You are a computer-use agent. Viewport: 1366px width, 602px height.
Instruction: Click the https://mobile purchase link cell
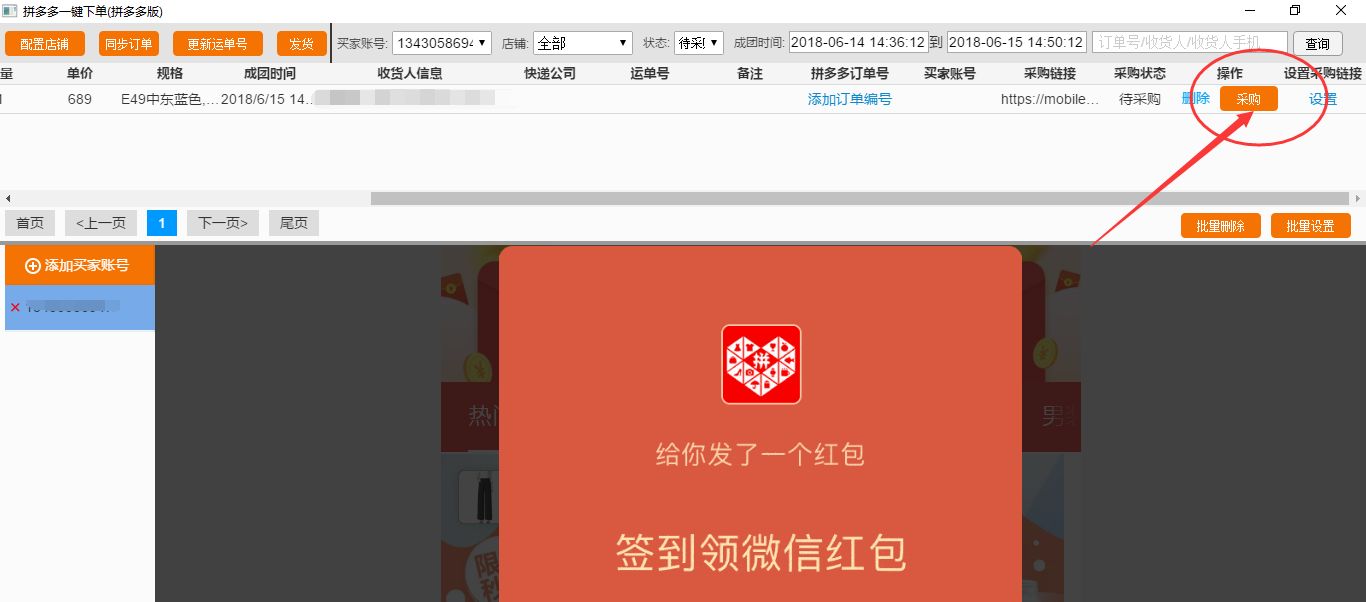point(1050,99)
